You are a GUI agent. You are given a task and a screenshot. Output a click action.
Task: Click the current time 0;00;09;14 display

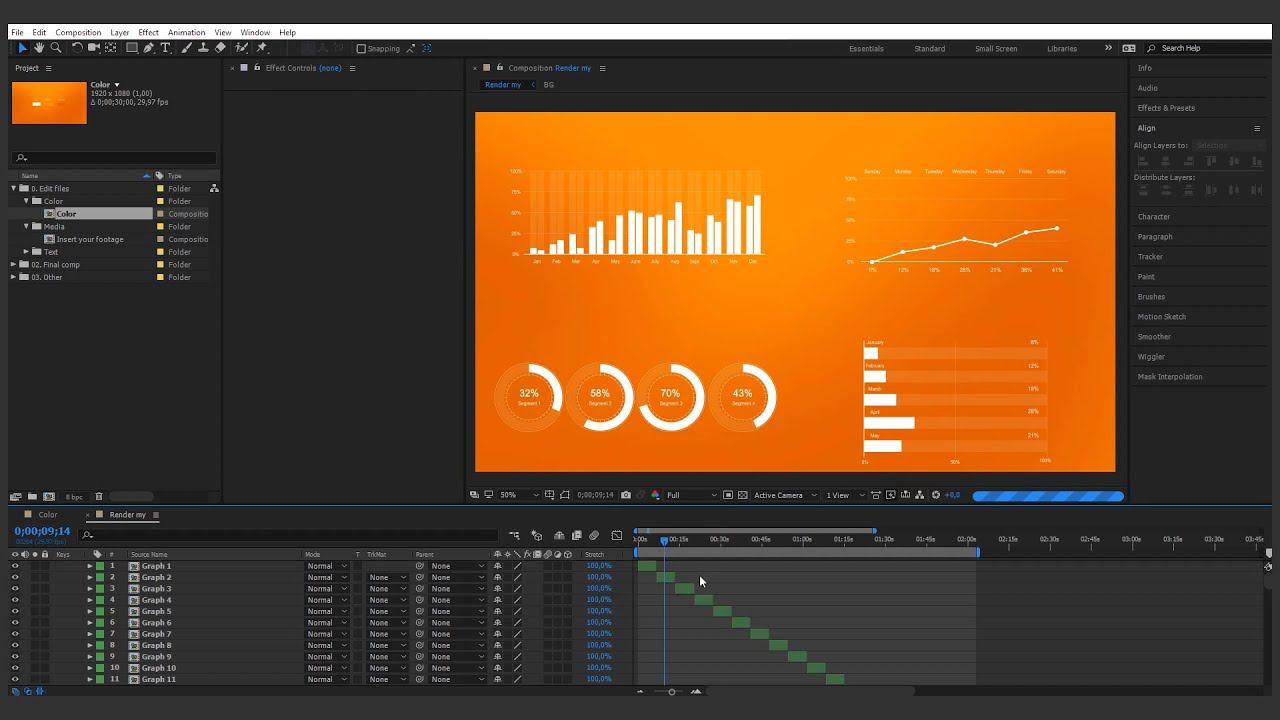[x=42, y=531]
